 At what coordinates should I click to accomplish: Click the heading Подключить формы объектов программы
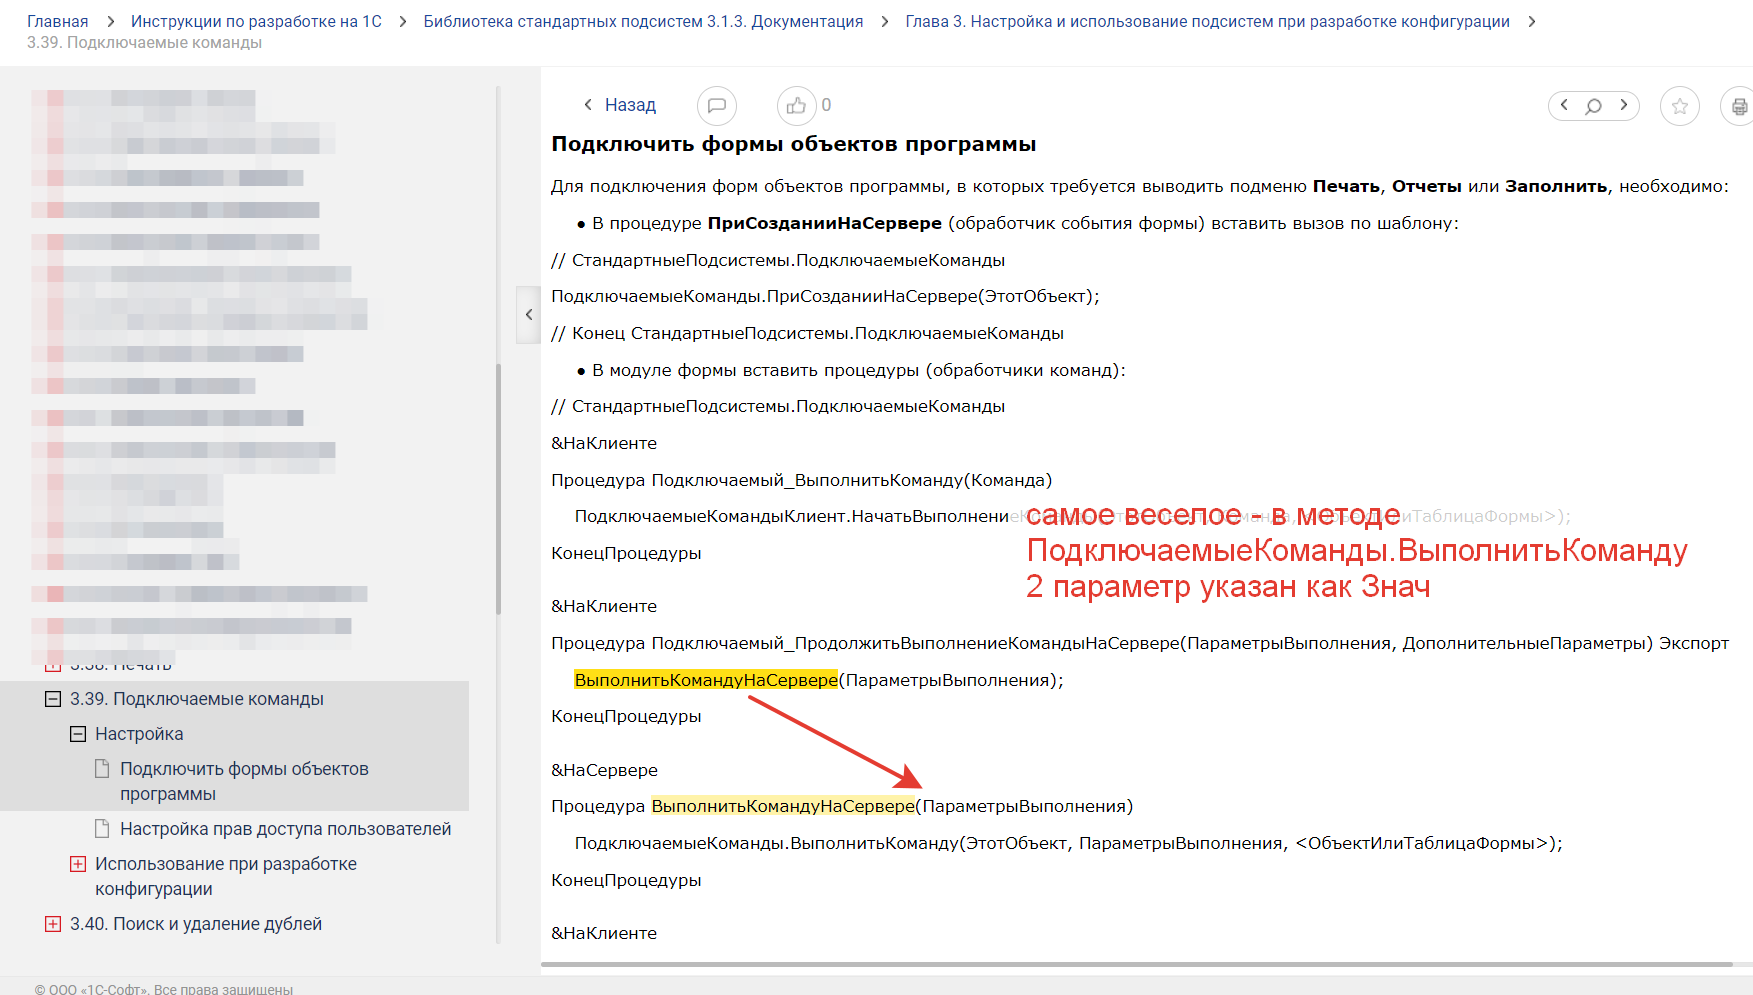(x=793, y=144)
